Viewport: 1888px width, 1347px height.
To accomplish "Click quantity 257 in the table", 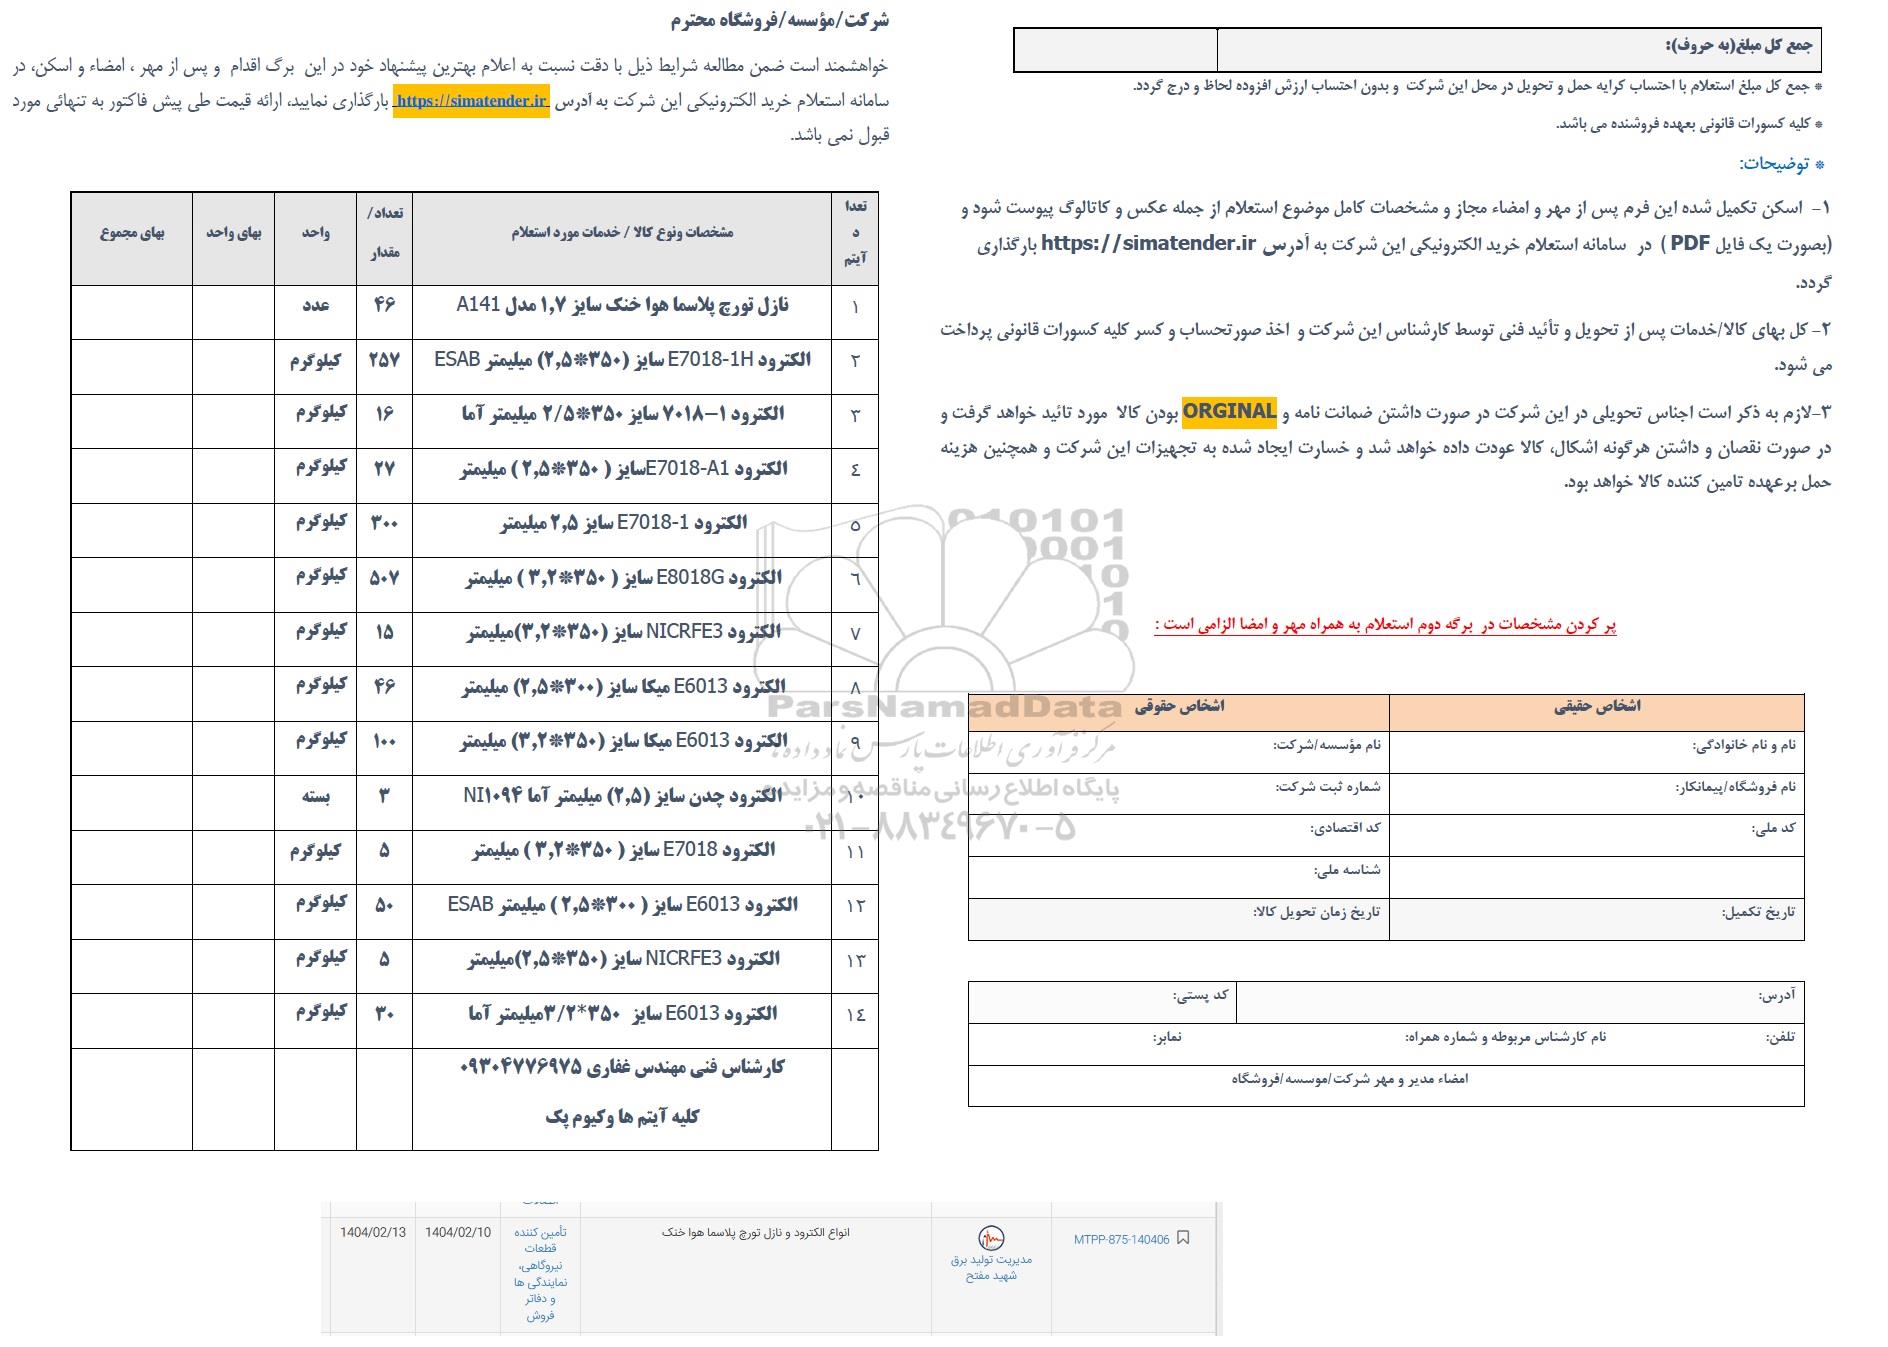I will [x=385, y=360].
